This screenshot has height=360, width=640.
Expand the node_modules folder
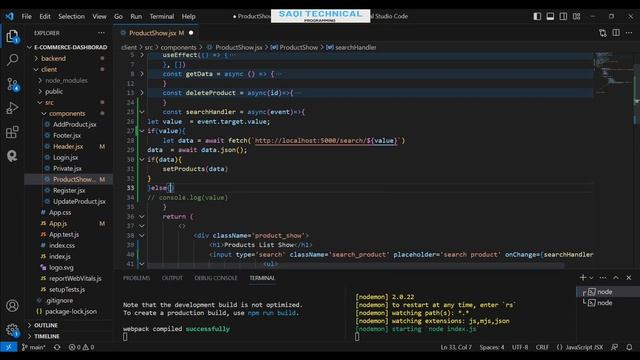coord(66,80)
